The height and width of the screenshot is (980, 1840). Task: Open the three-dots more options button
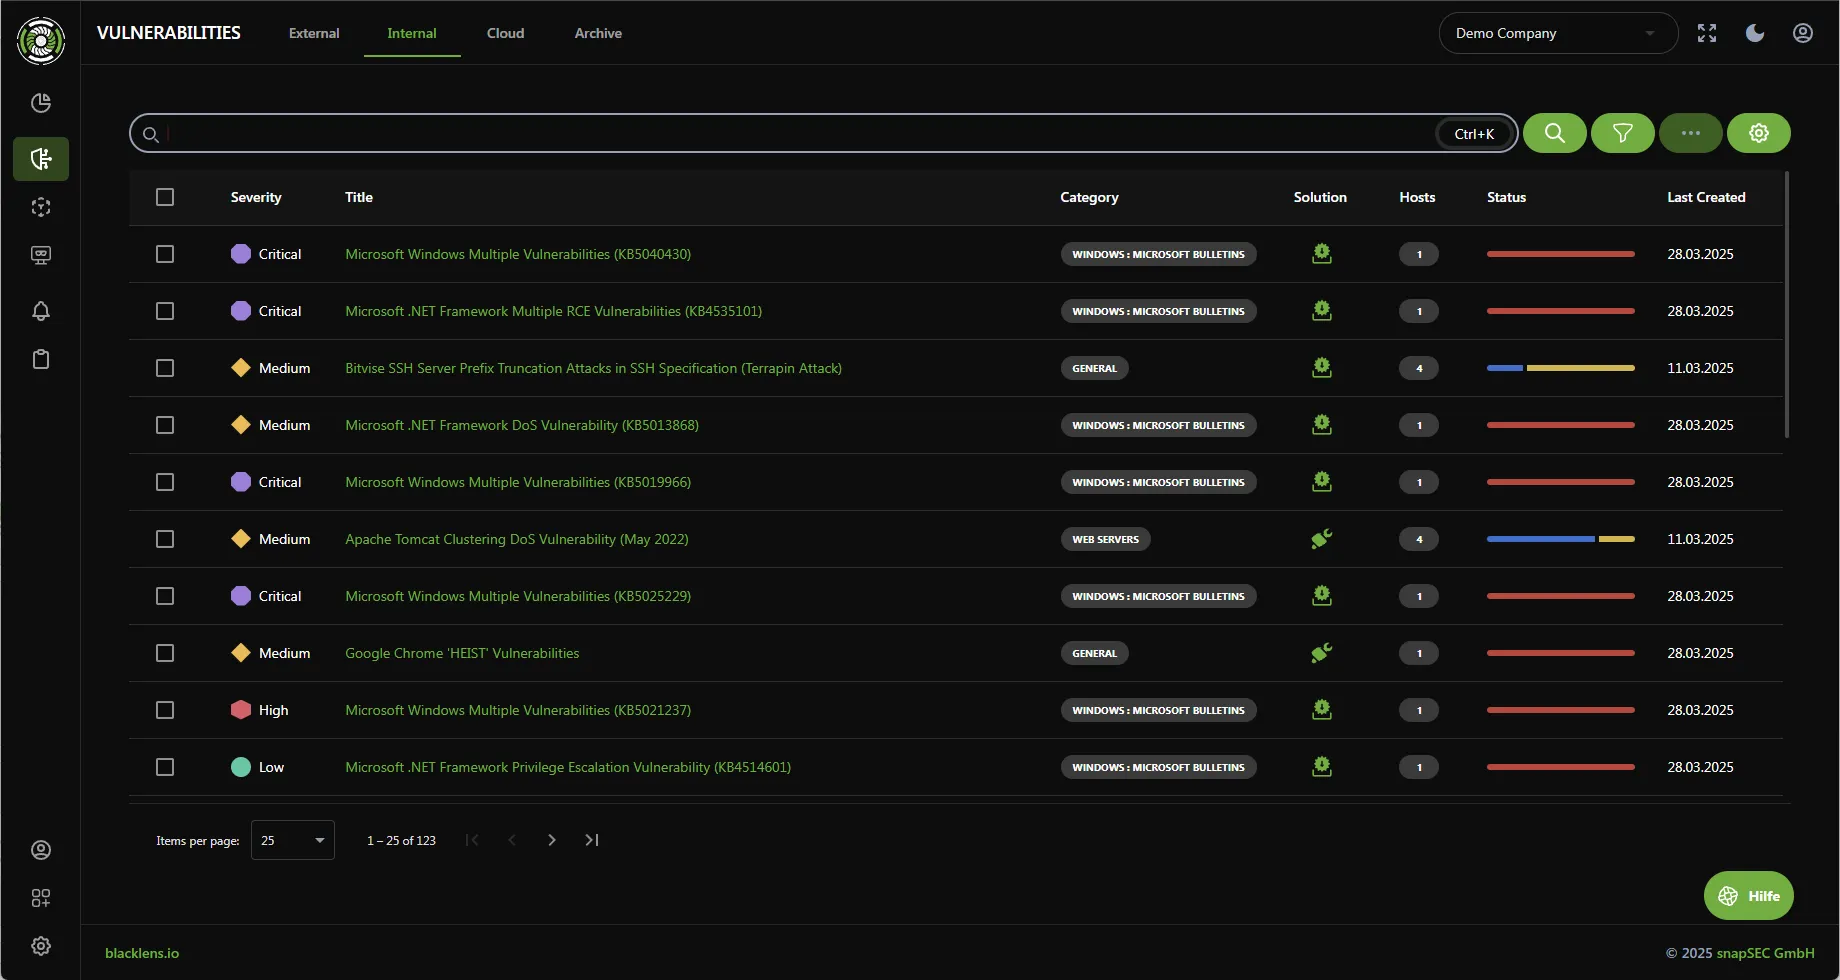click(x=1691, y=133)
